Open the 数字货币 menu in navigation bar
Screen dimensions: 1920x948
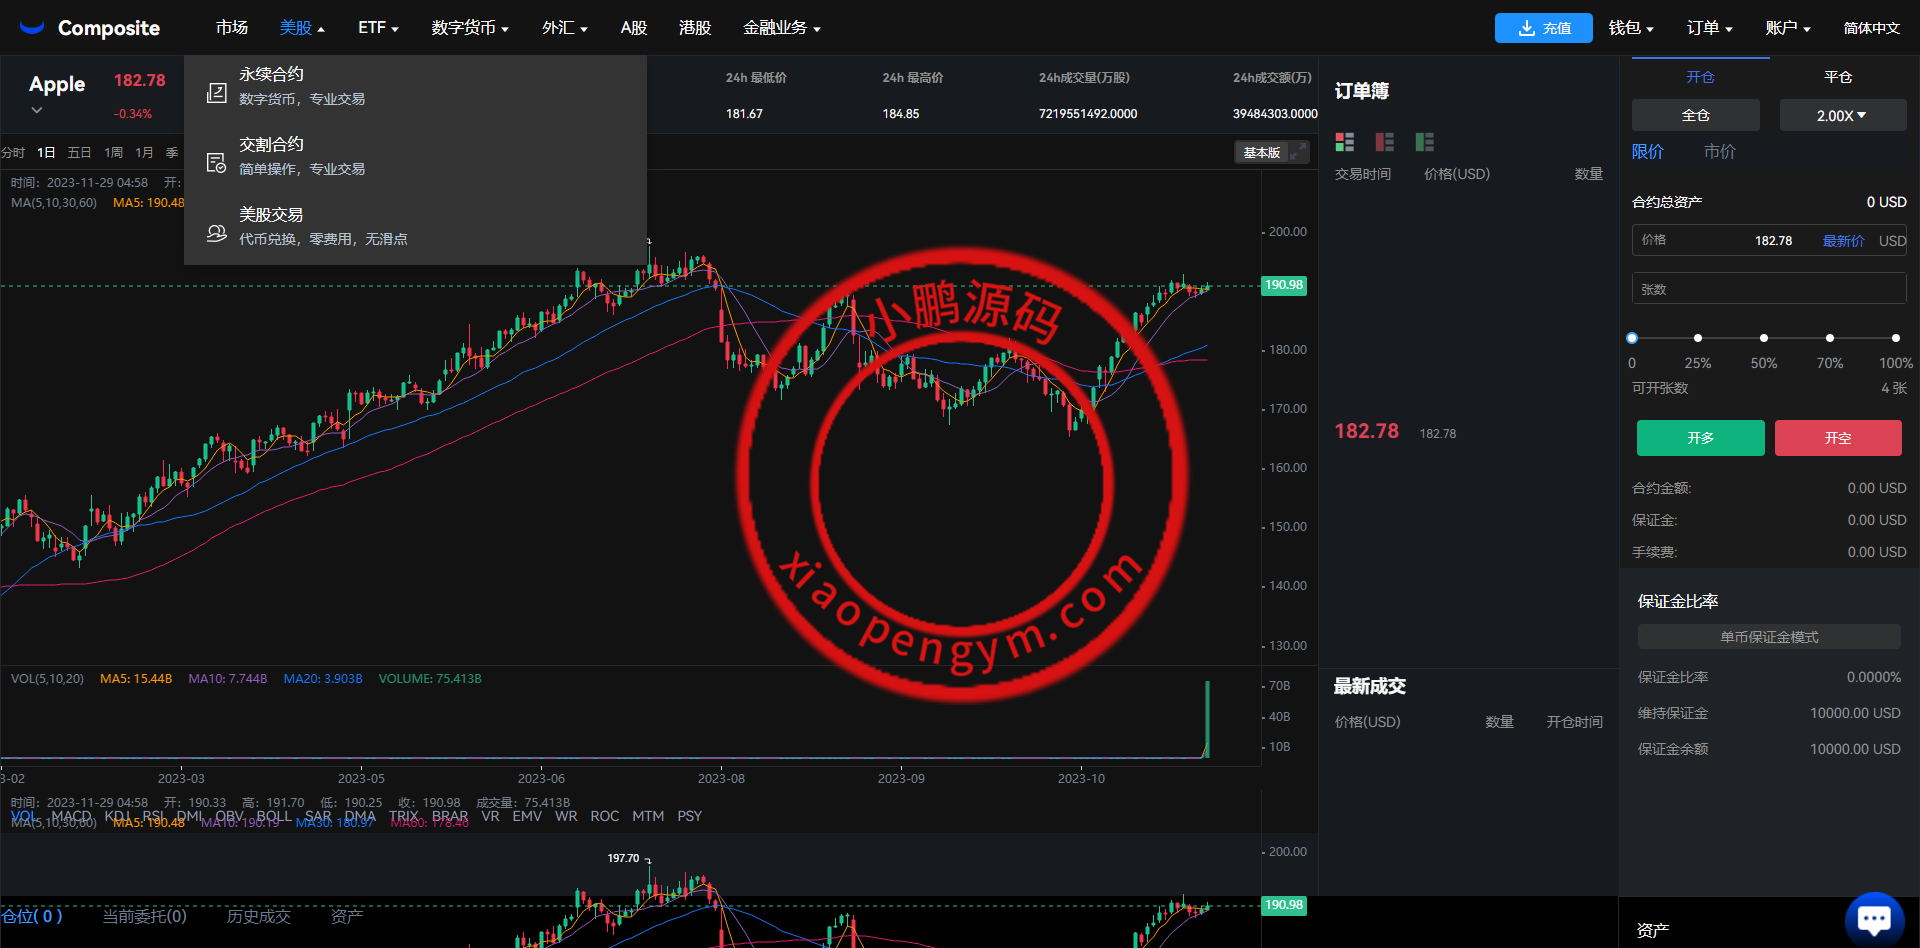469,28
